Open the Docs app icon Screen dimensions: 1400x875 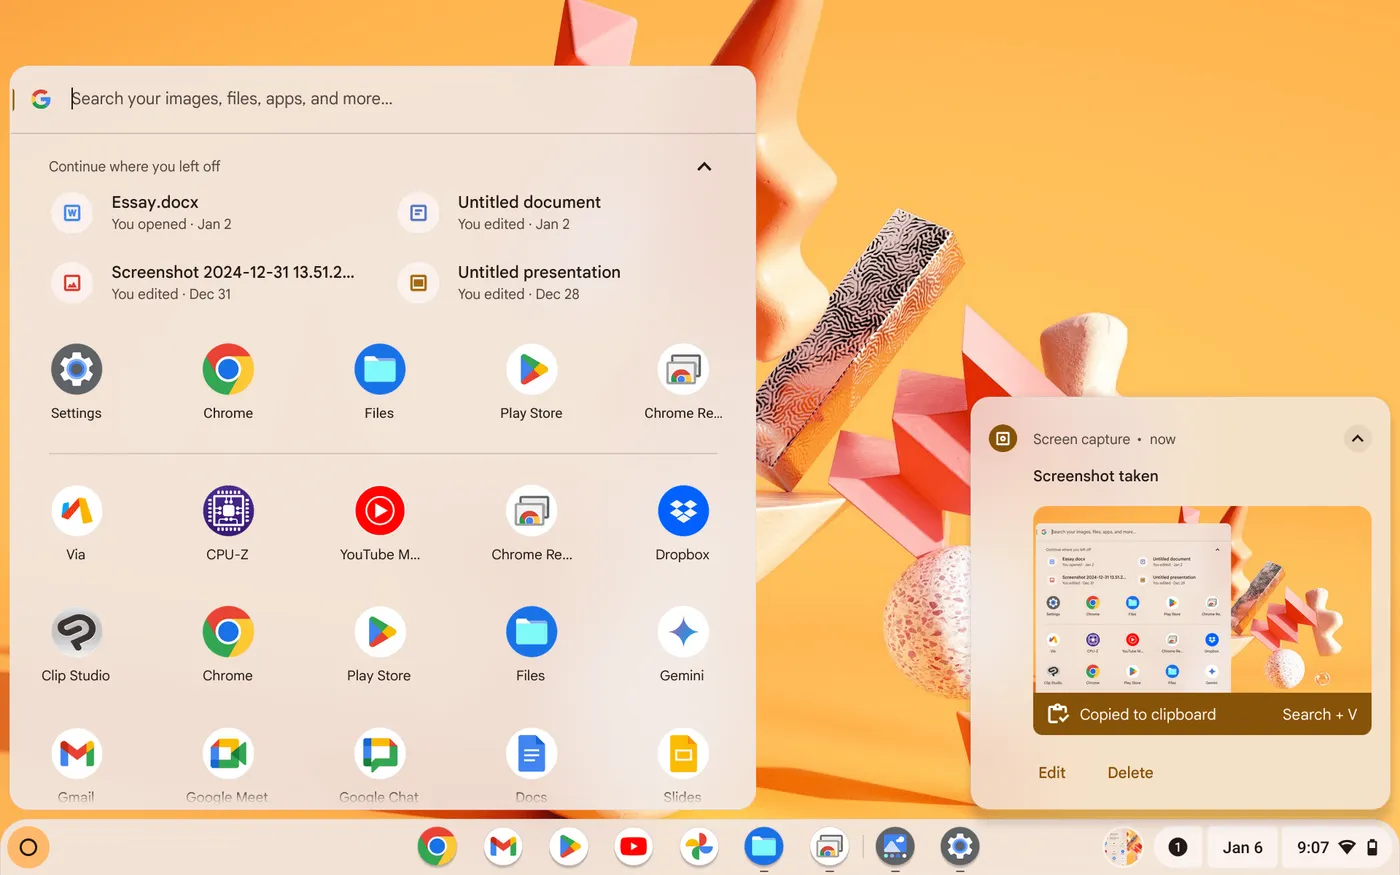pos(531,754)
